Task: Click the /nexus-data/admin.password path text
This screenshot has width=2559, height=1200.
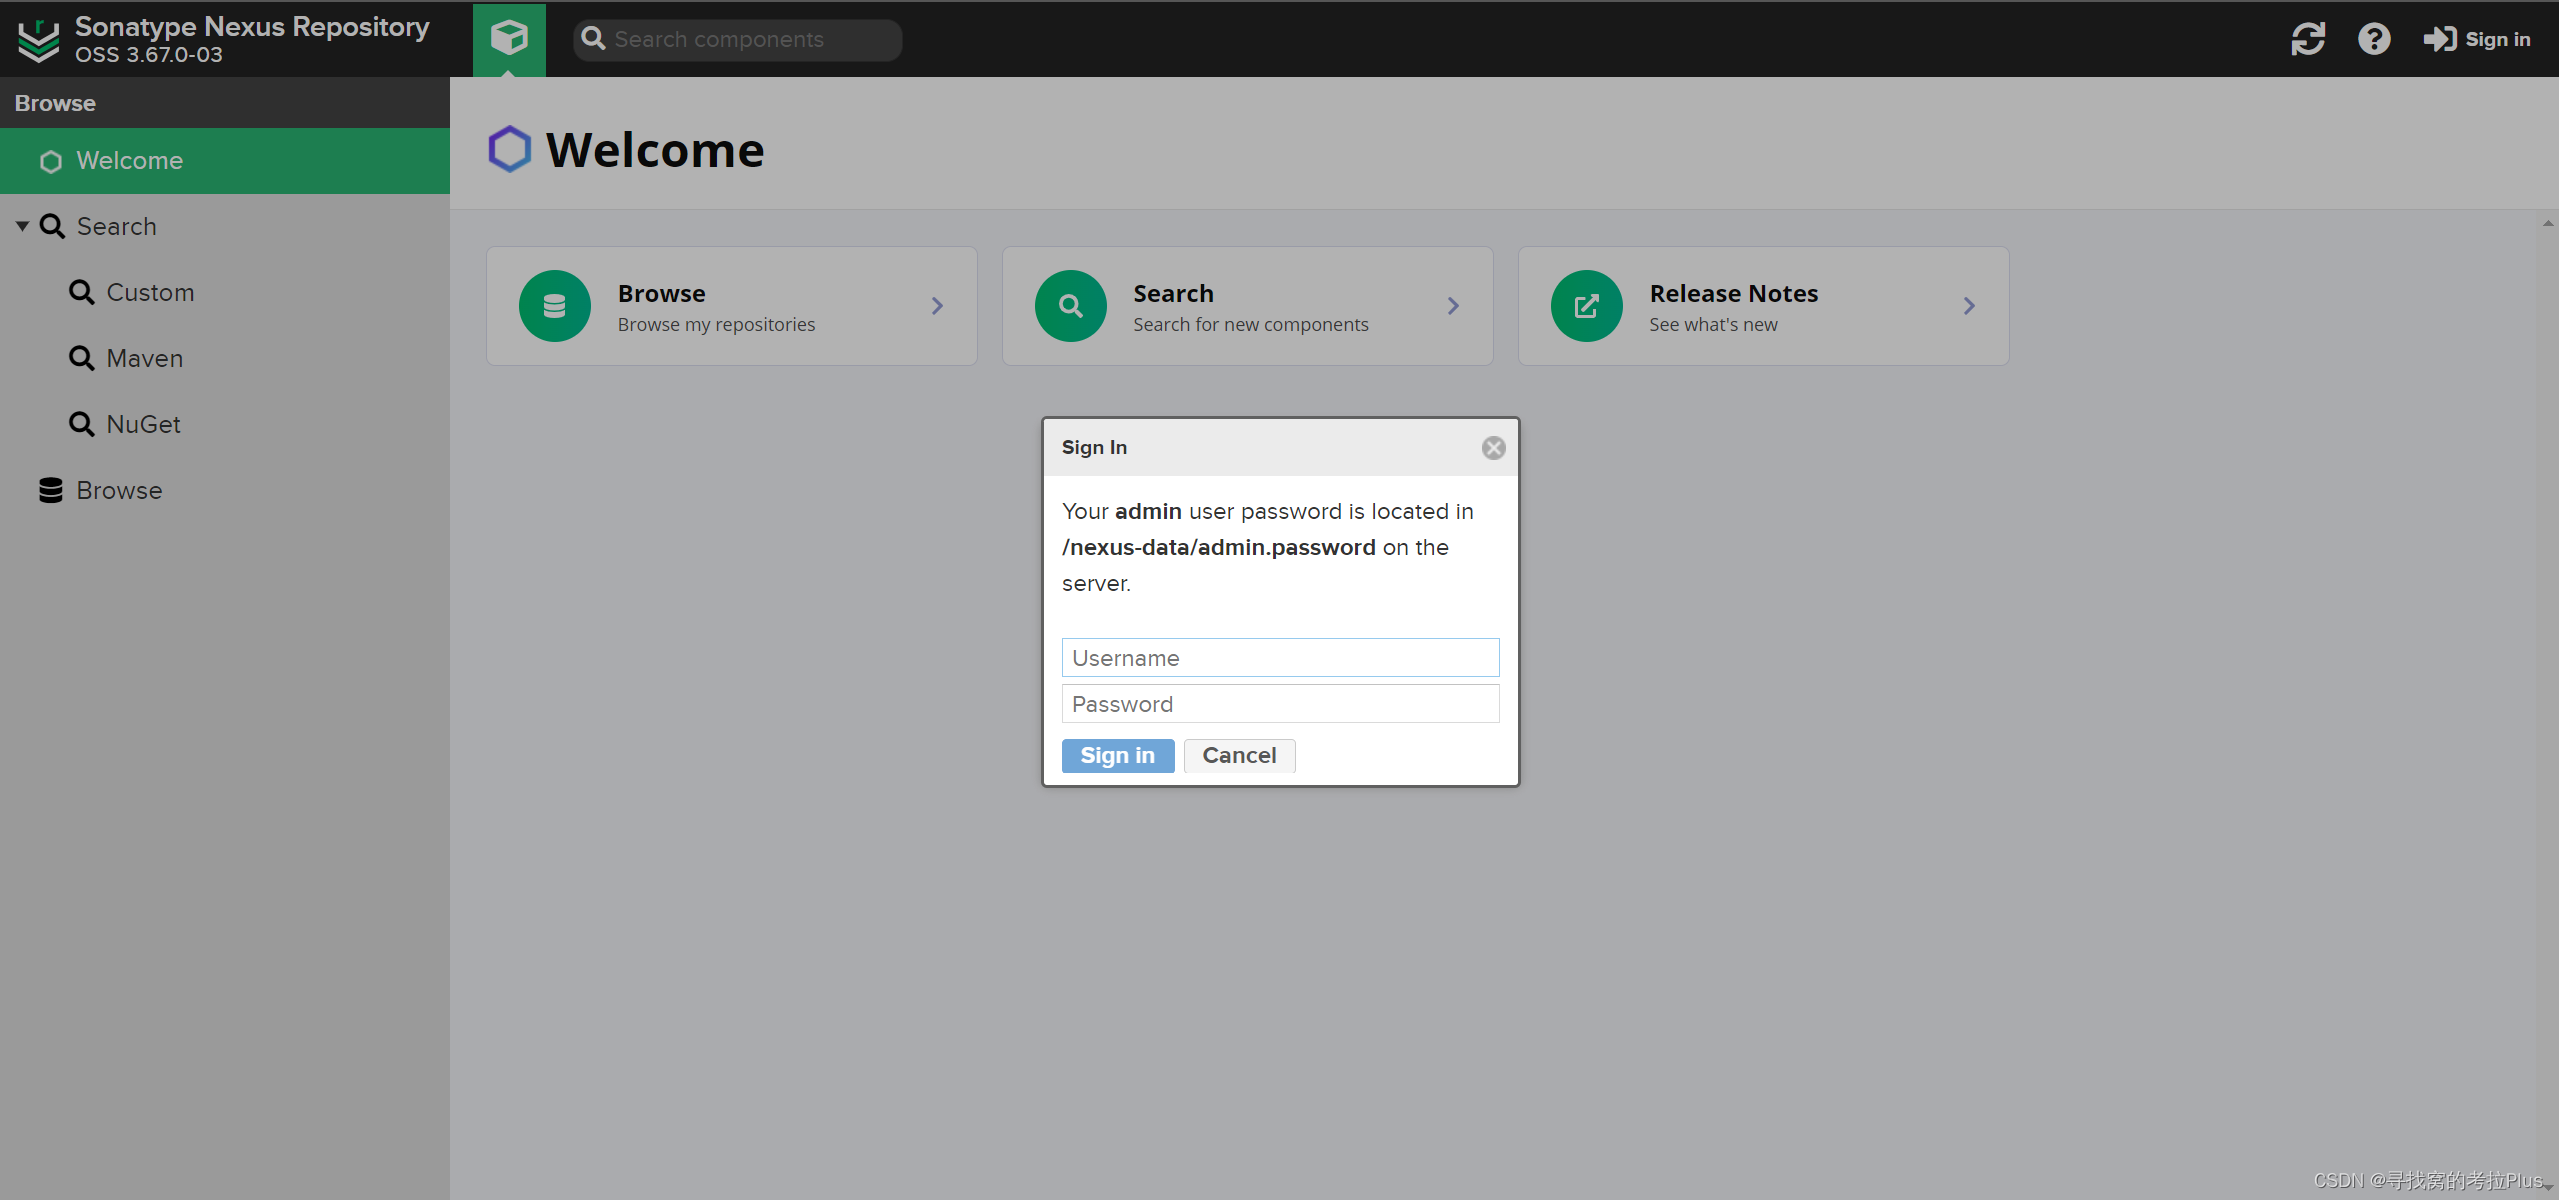Action: coord(1218,547)
